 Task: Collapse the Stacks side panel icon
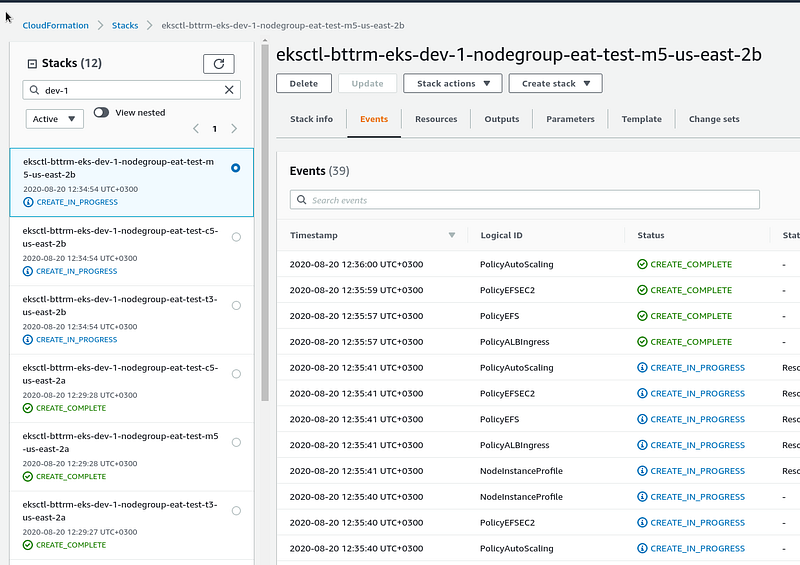[x=32, y=64]
